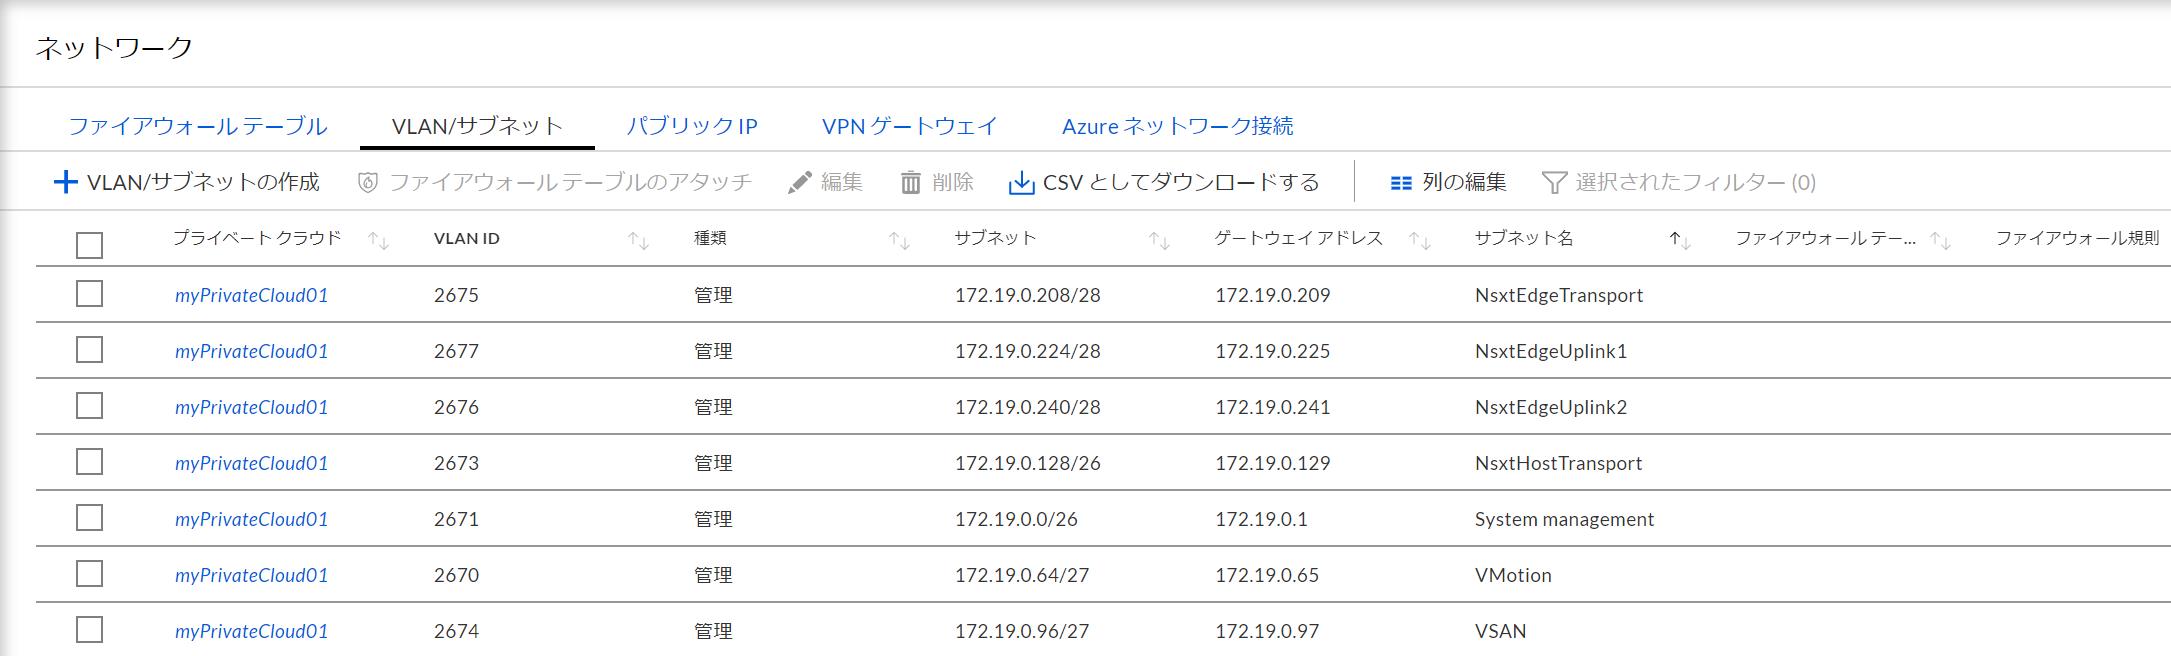Viewport: 2171px width, 656px height.
Task: Switch to the ファイアウォール テーブル tab
Action: point(197,127)
